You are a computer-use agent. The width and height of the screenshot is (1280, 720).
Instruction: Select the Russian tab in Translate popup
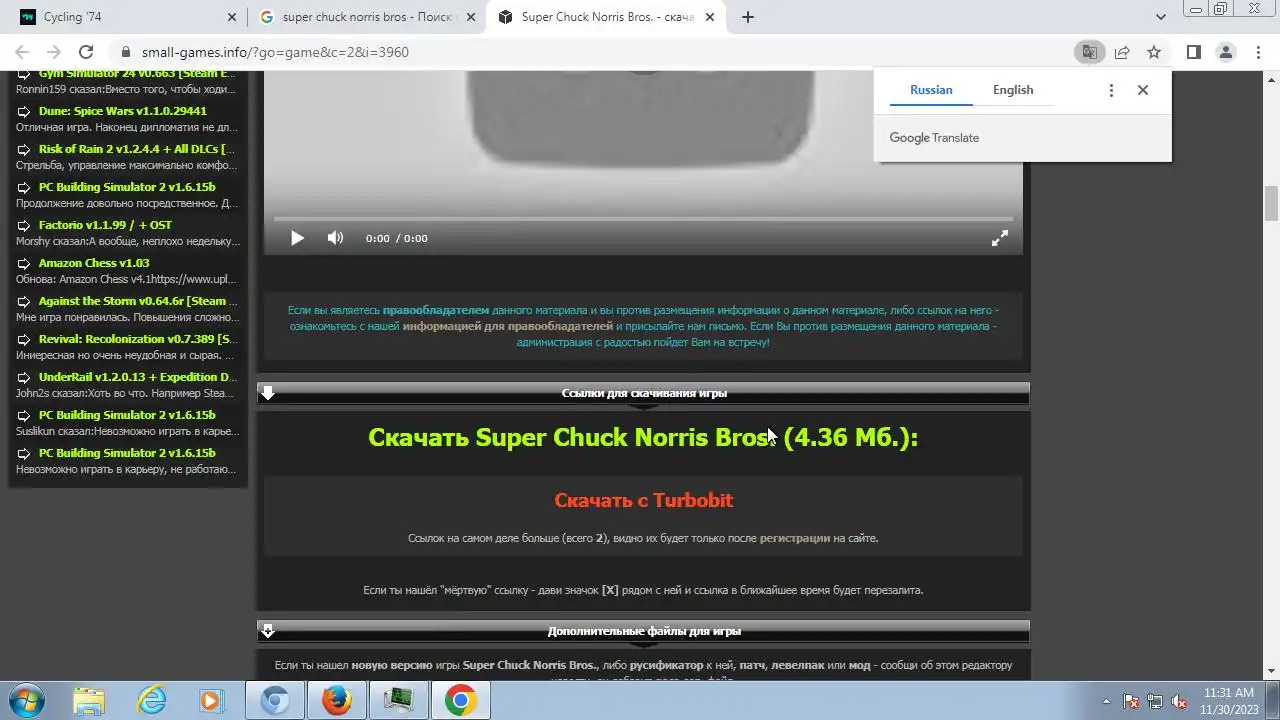pos(931,90)
